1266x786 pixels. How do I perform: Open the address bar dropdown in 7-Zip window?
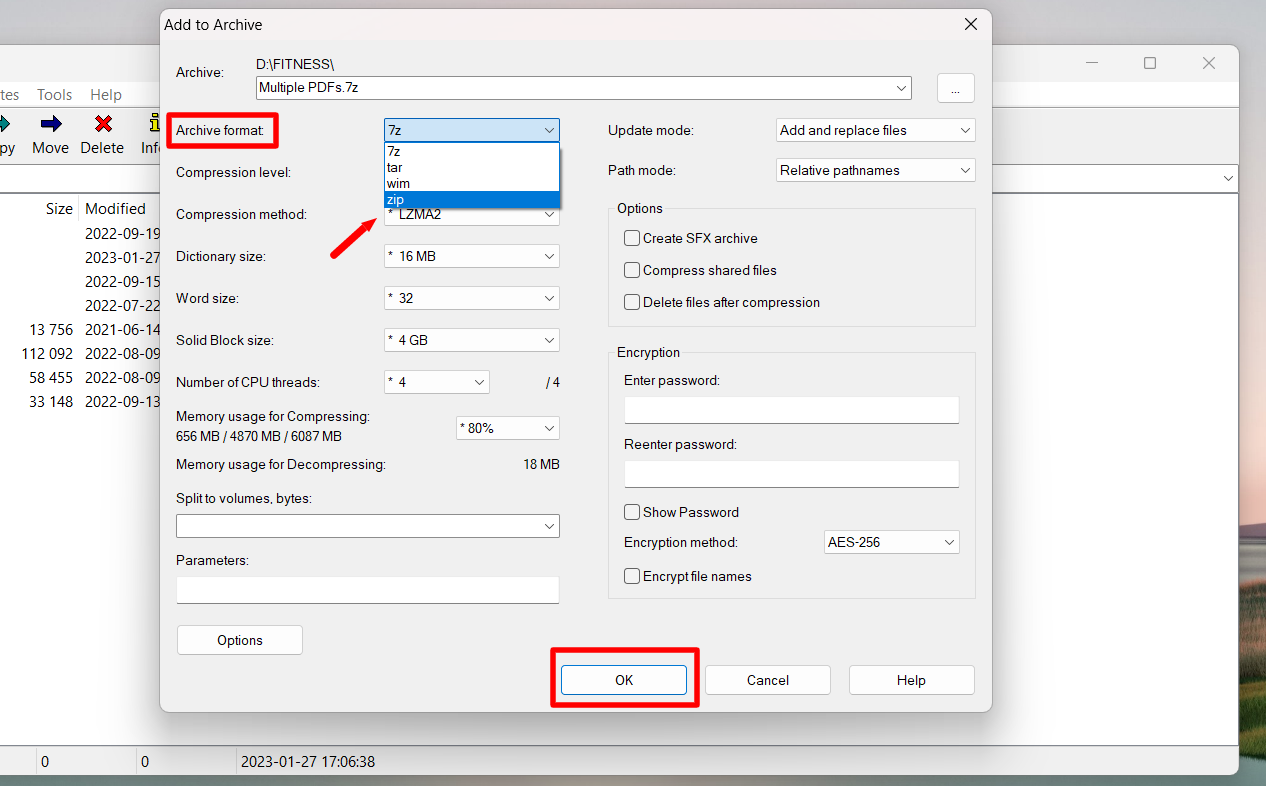[1228, 178]
